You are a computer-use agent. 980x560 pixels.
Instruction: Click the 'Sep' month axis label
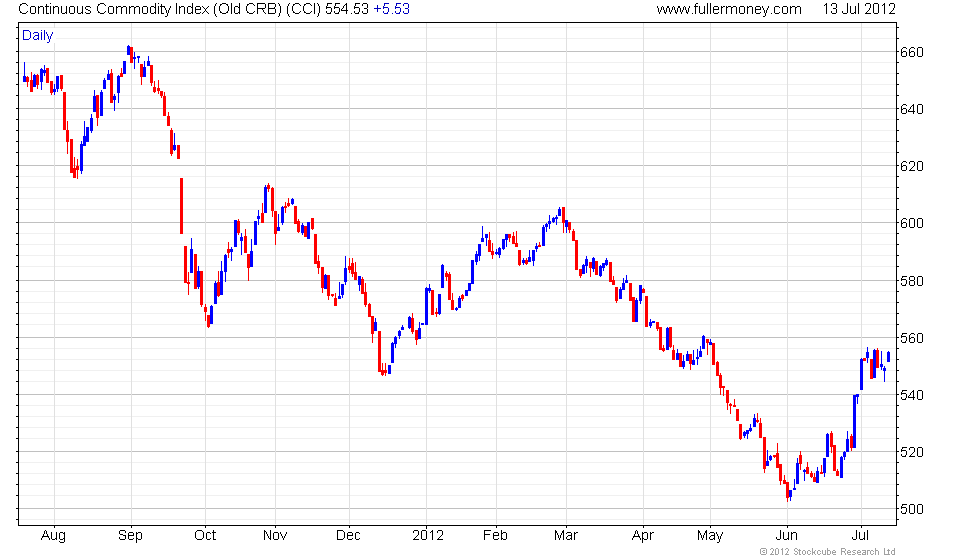pos(130,536)
